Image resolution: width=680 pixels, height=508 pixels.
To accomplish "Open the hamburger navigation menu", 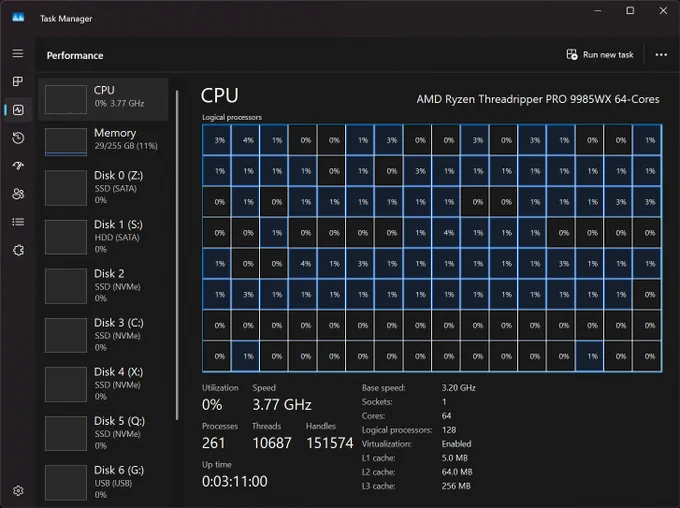I will click(18, 53).
